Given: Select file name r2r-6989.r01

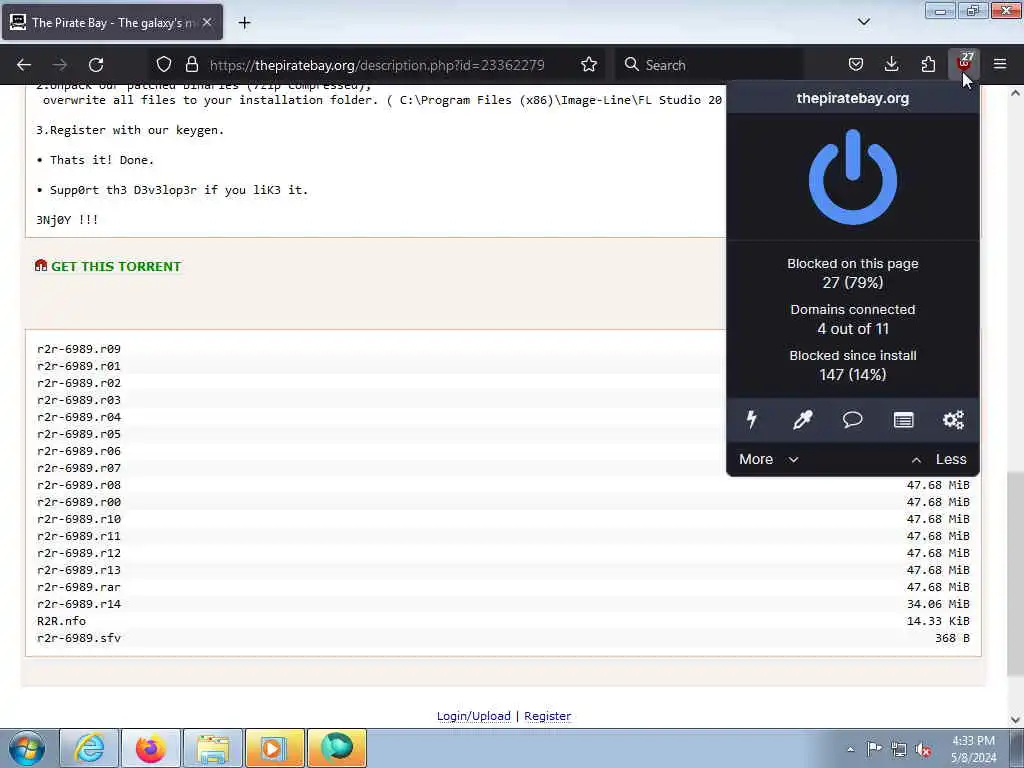Looking at the screenshot, I should tap(79, 366).
